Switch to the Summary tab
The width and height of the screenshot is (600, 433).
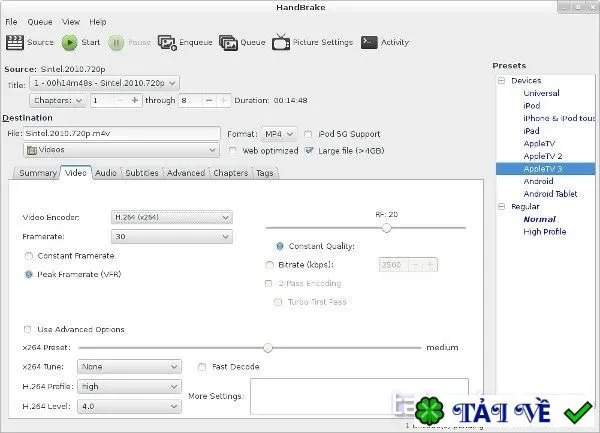38,173
